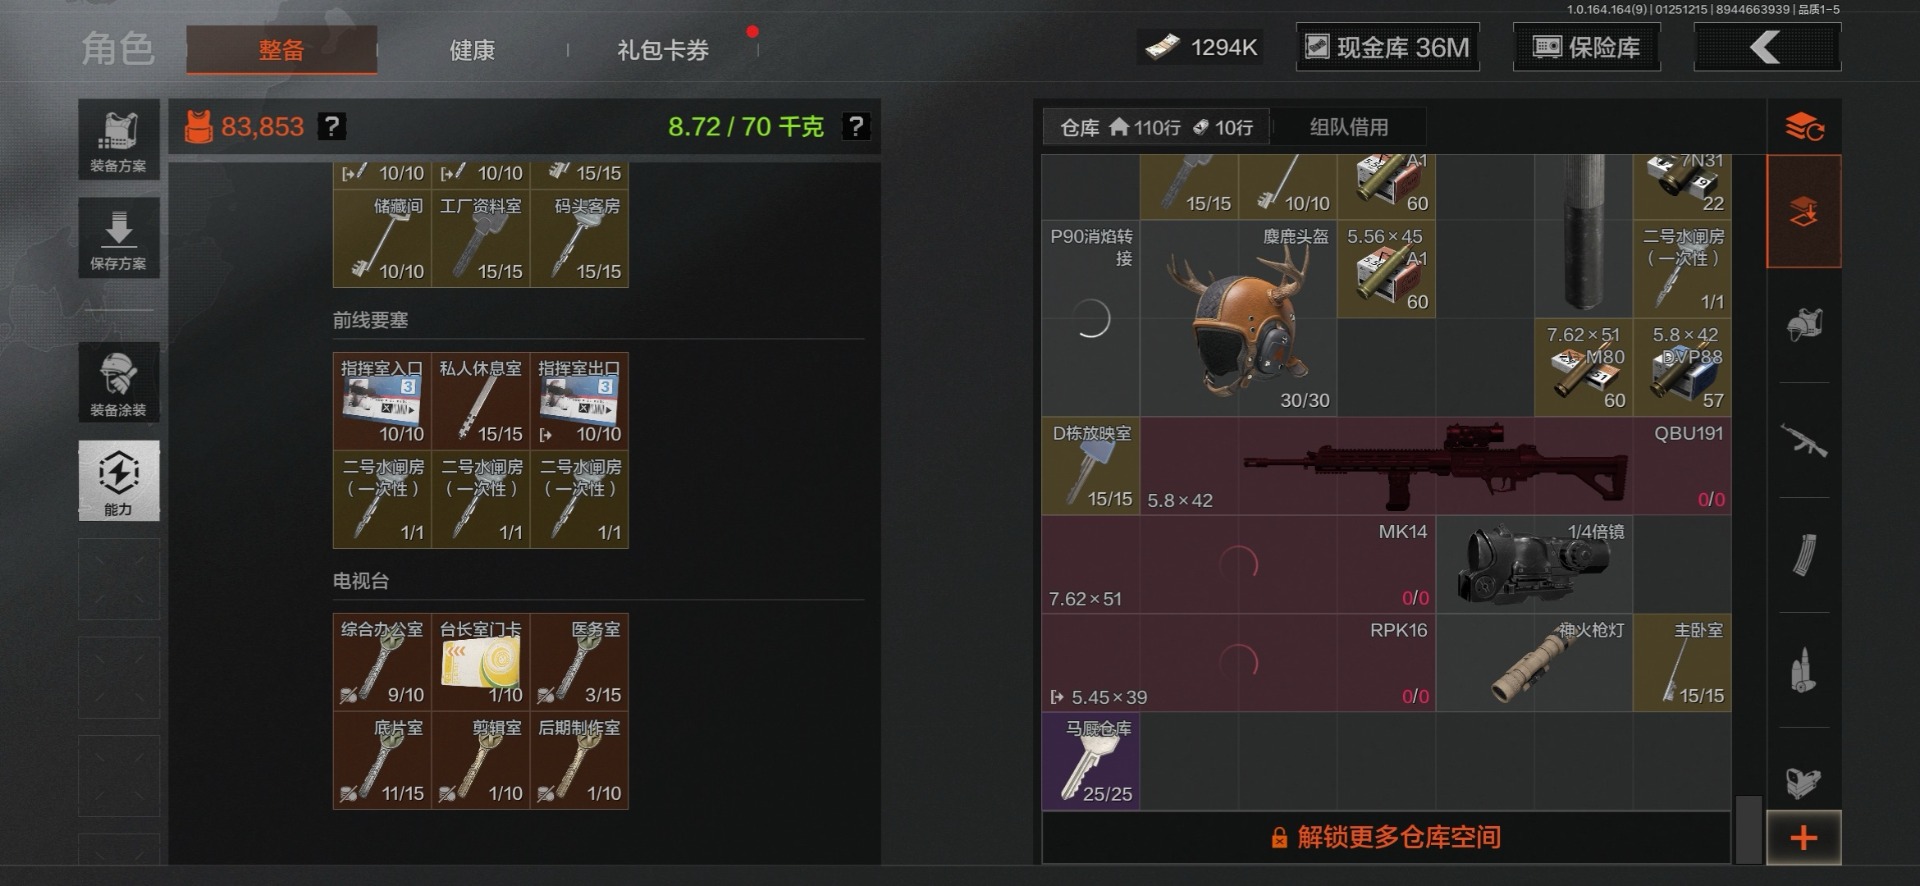1920x886 pixels.
Task: Select the rifle category filter icon
Action: coord(1804,441)
